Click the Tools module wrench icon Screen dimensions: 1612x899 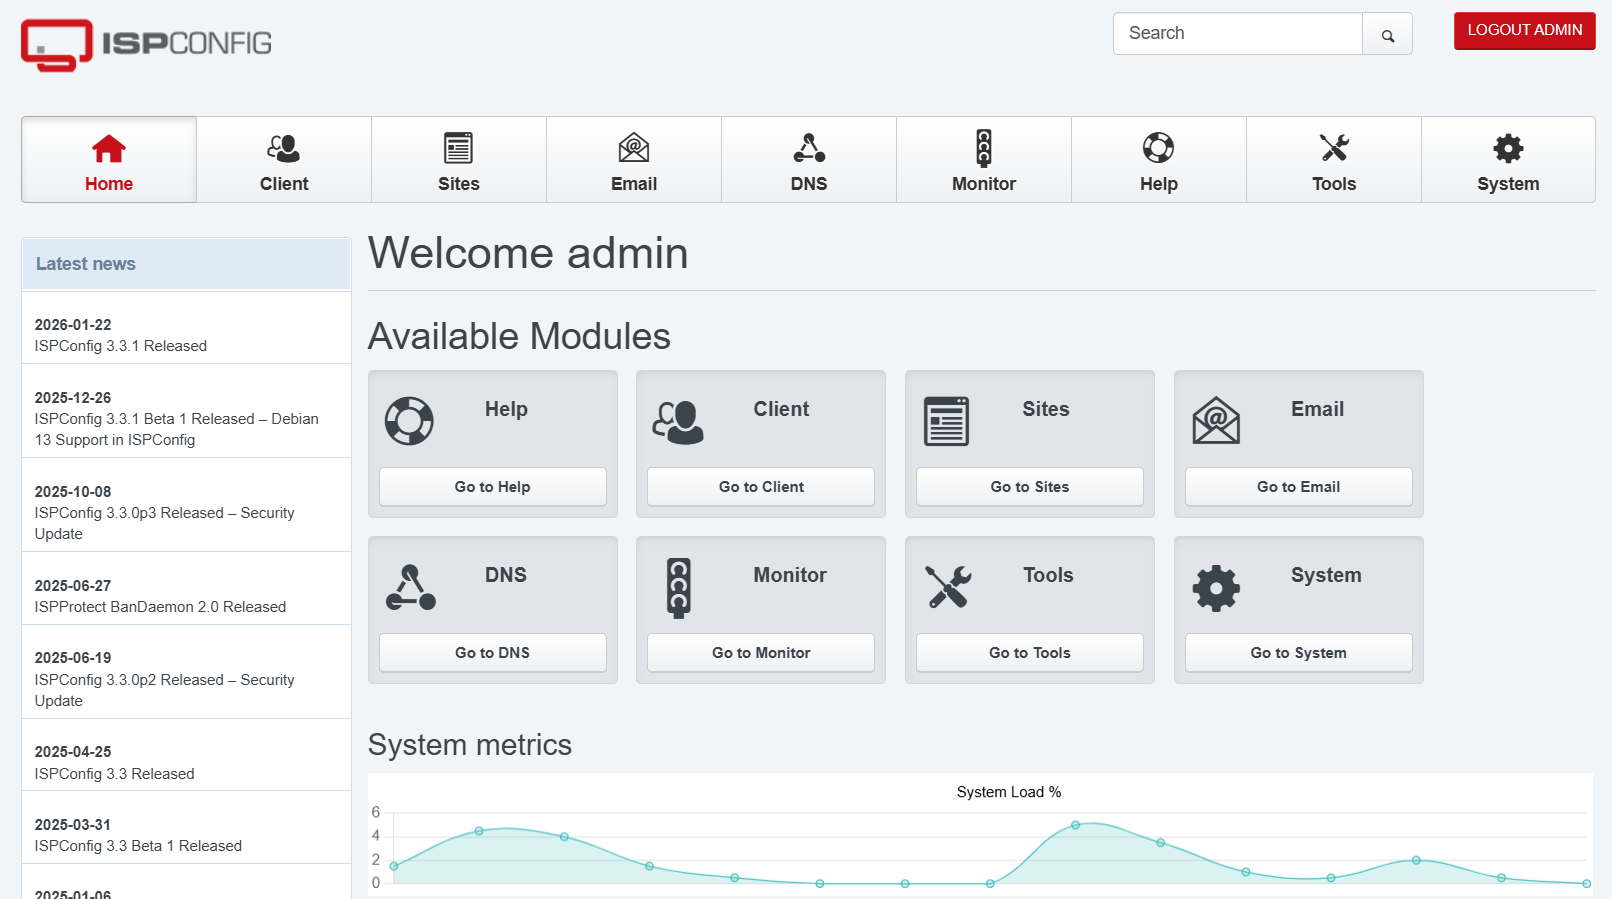(948, 587)
